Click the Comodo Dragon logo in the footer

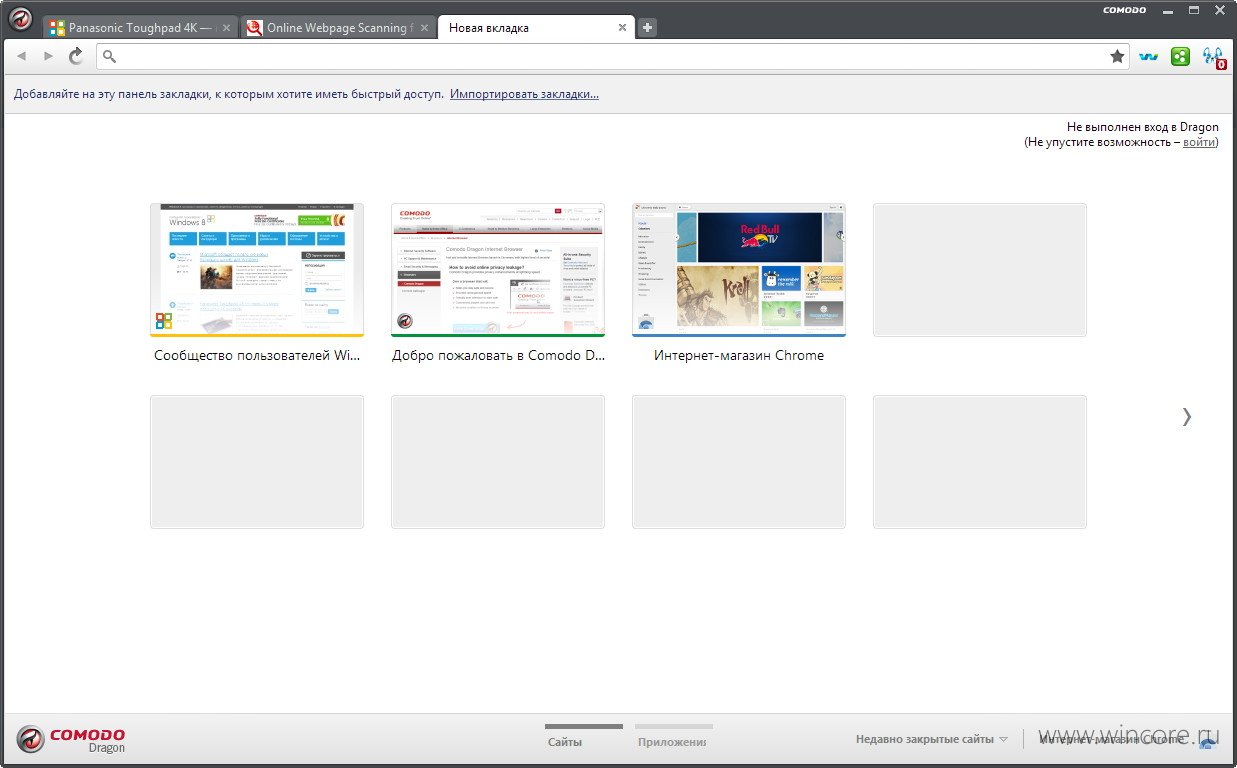pos(71,739)
